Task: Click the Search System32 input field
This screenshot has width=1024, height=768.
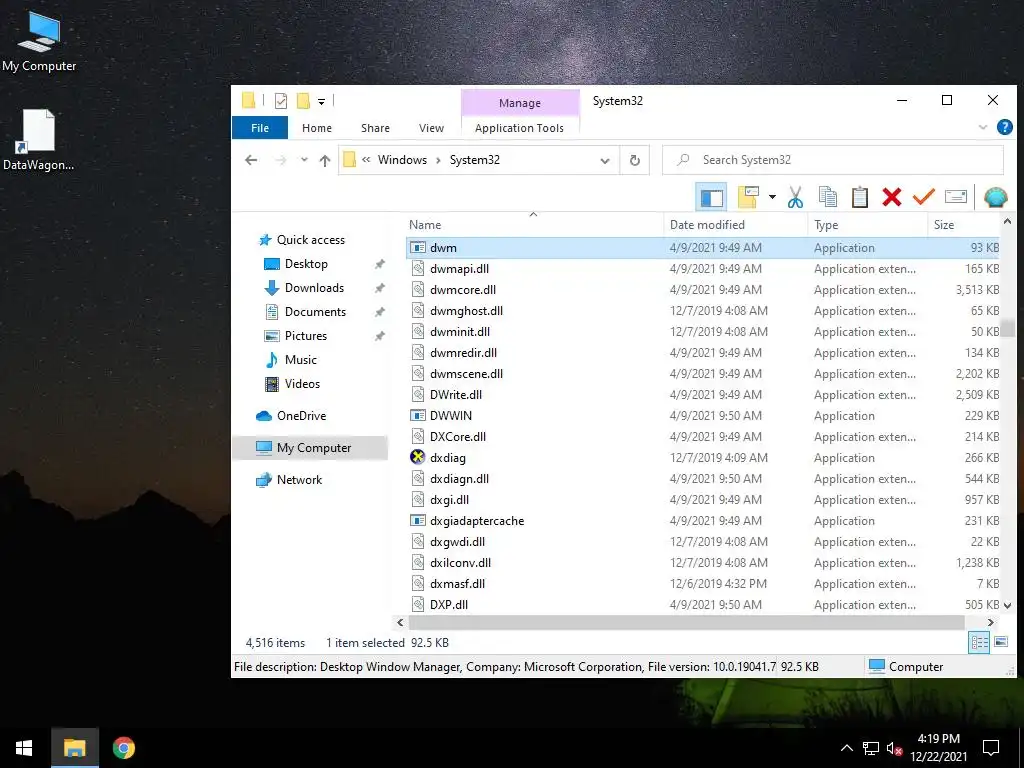Action: (x=833, y=160)
